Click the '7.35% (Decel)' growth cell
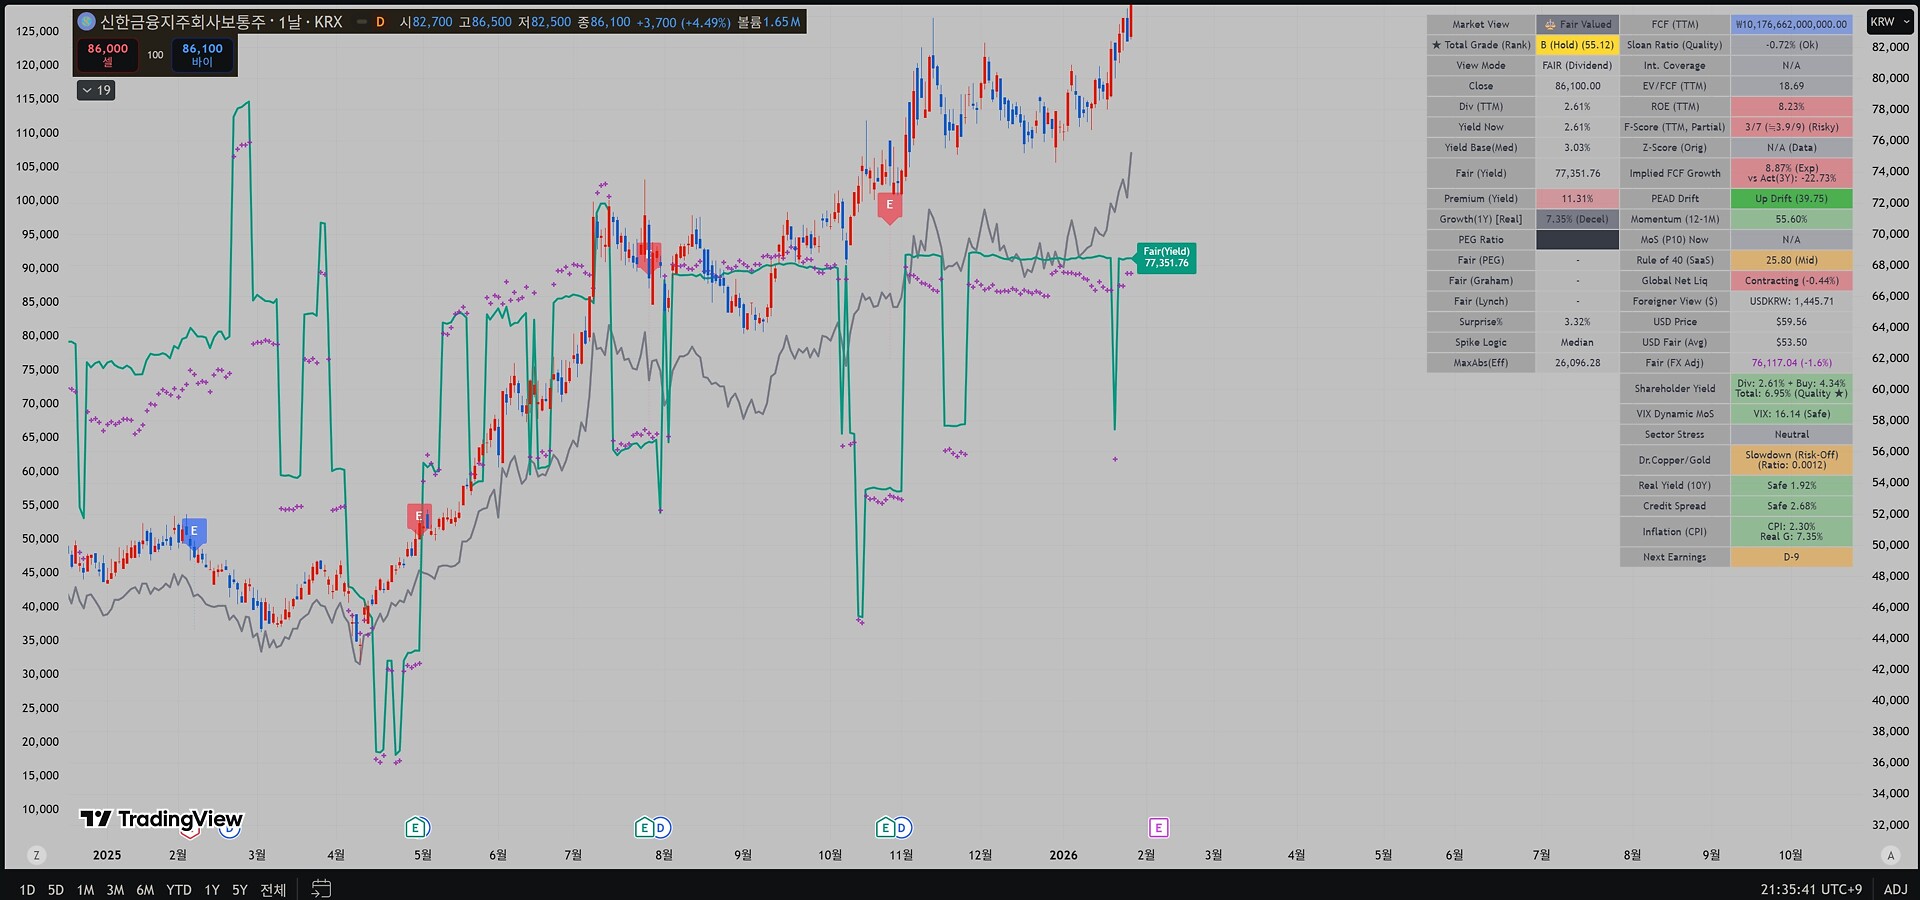1920x900 pixels. click(x=1577, y=219)
